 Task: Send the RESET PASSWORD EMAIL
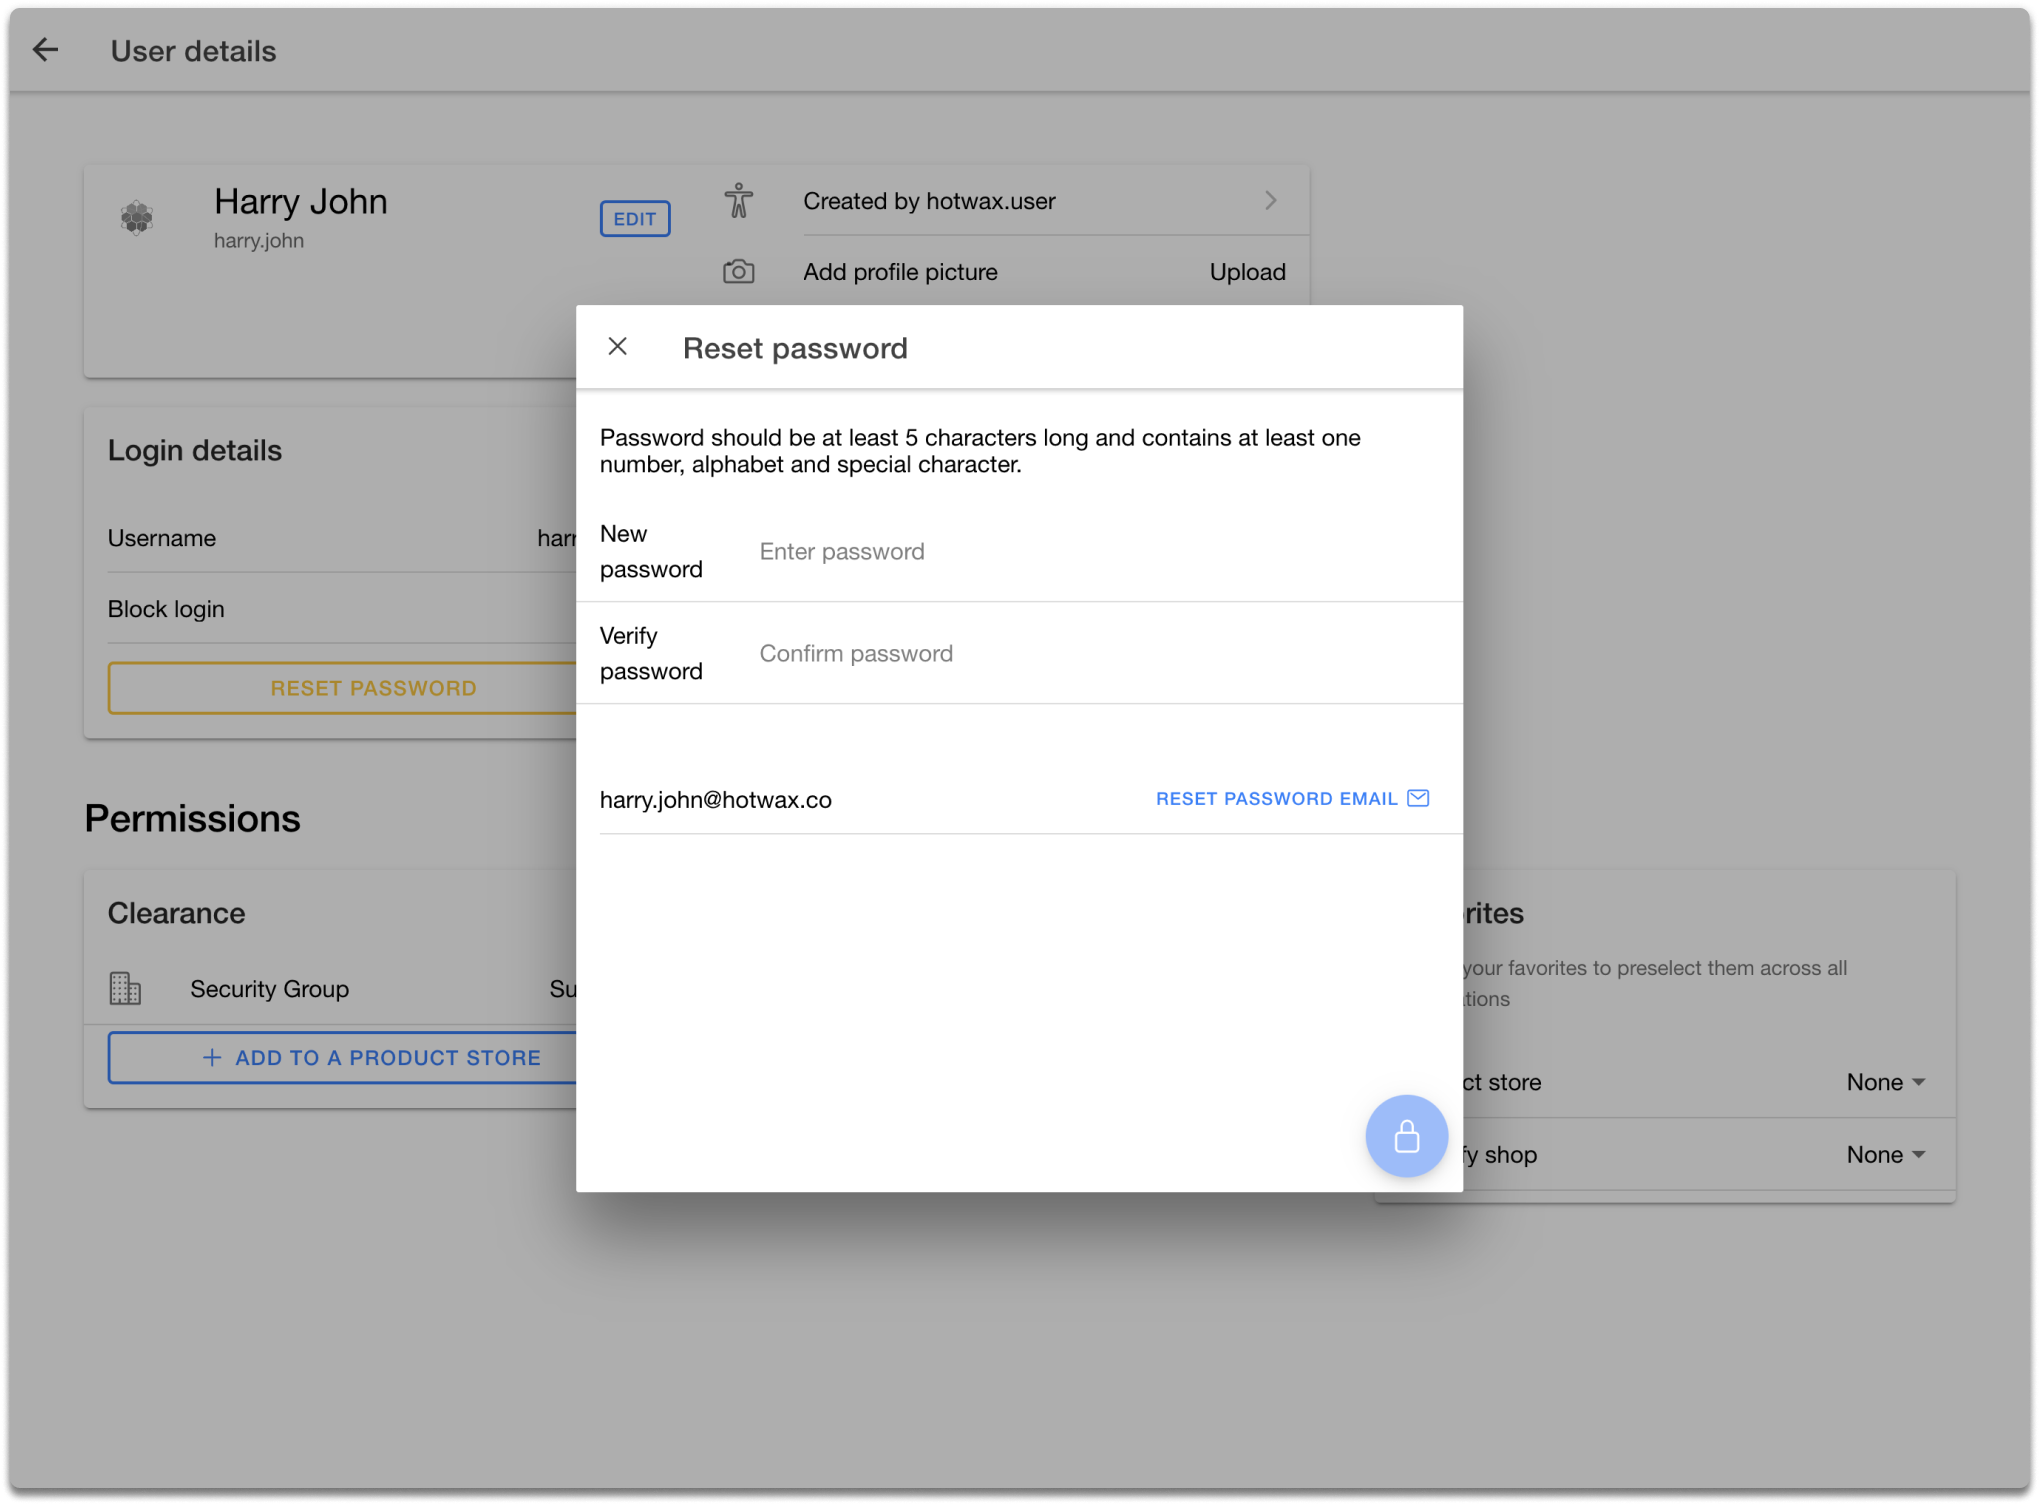pos(1276,799)
